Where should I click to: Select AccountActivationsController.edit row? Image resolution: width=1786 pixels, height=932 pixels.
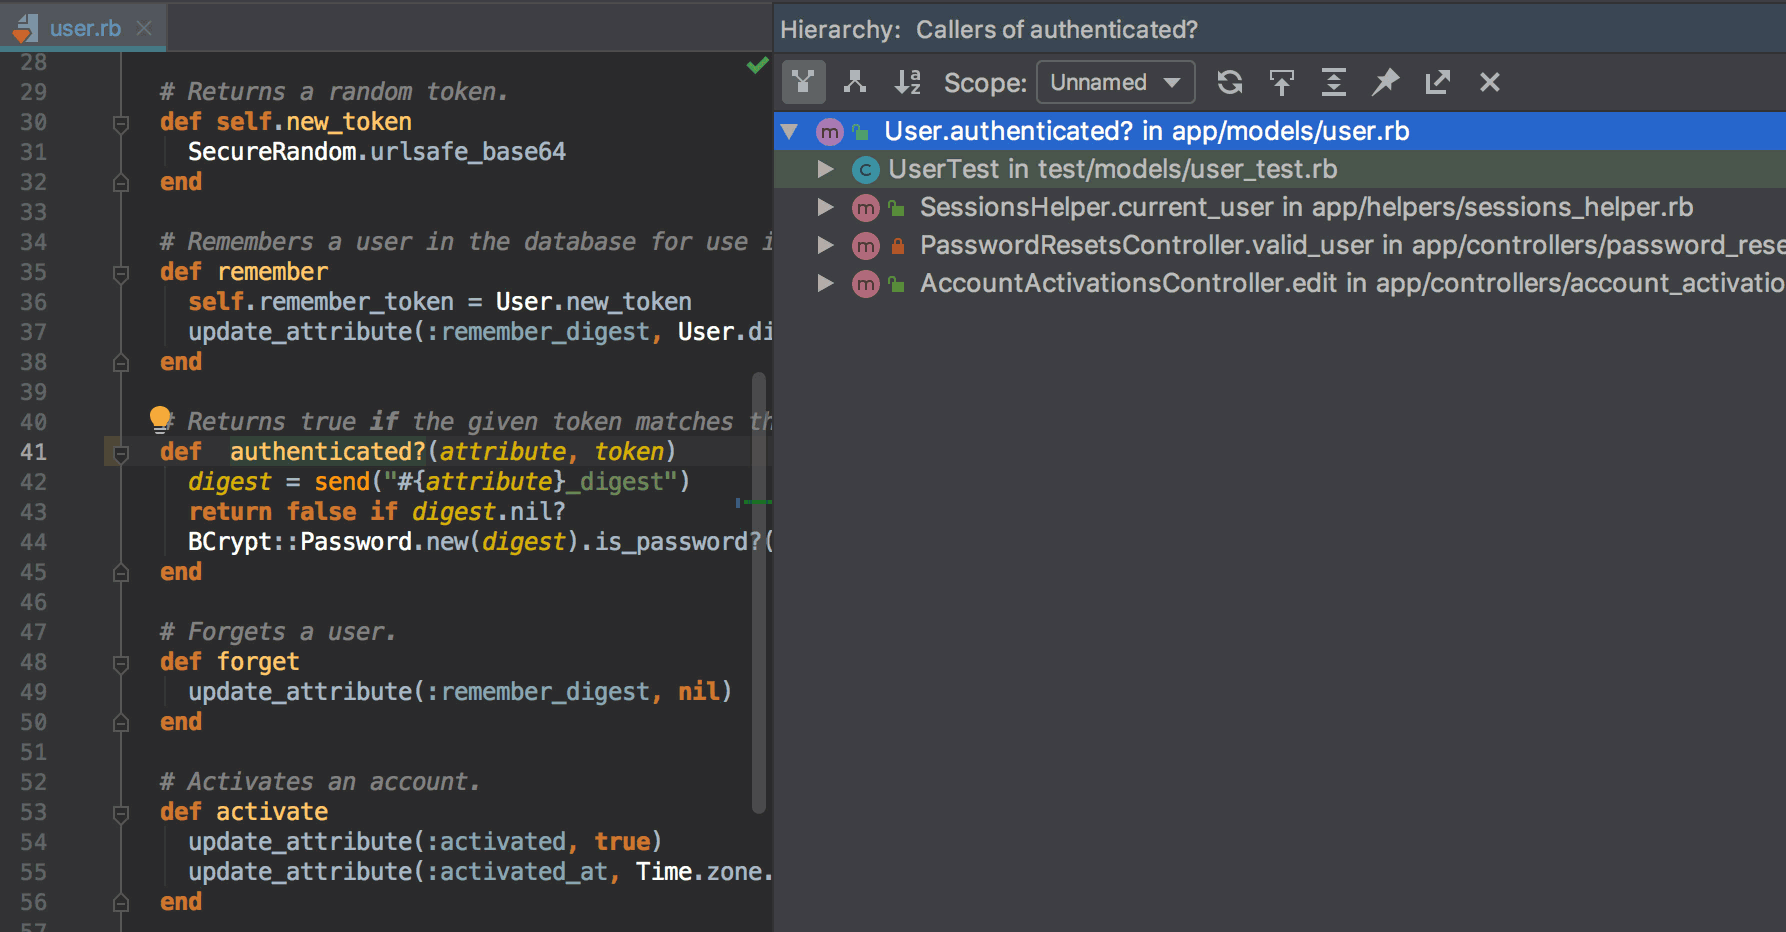point(1280,283)
